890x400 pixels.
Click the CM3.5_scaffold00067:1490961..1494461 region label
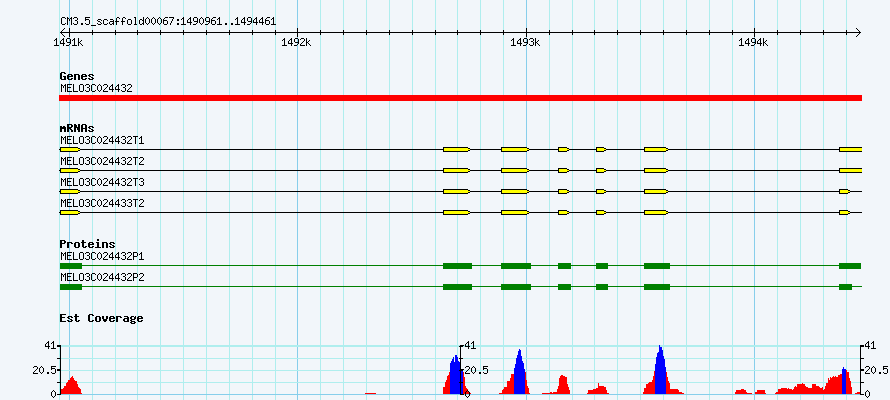click(x=168, y=22)
